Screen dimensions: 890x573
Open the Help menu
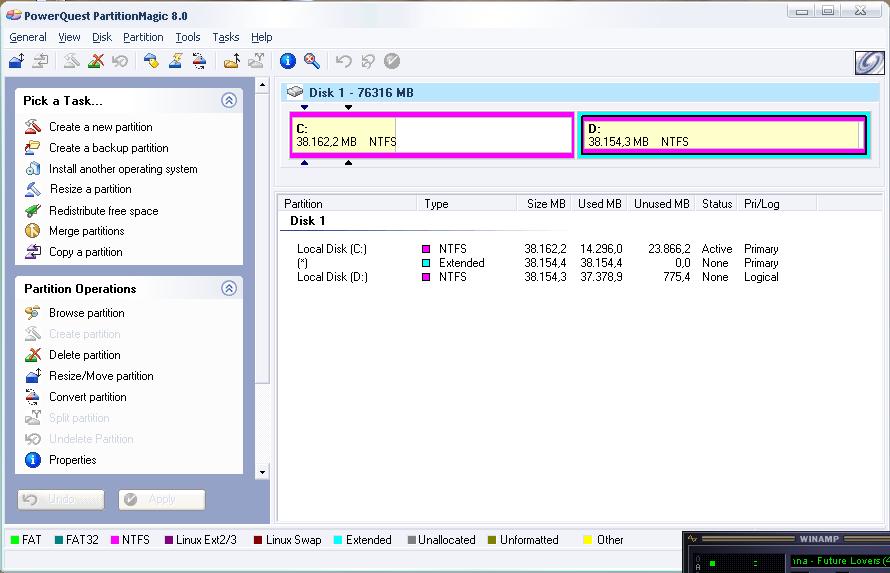(262, 37)
